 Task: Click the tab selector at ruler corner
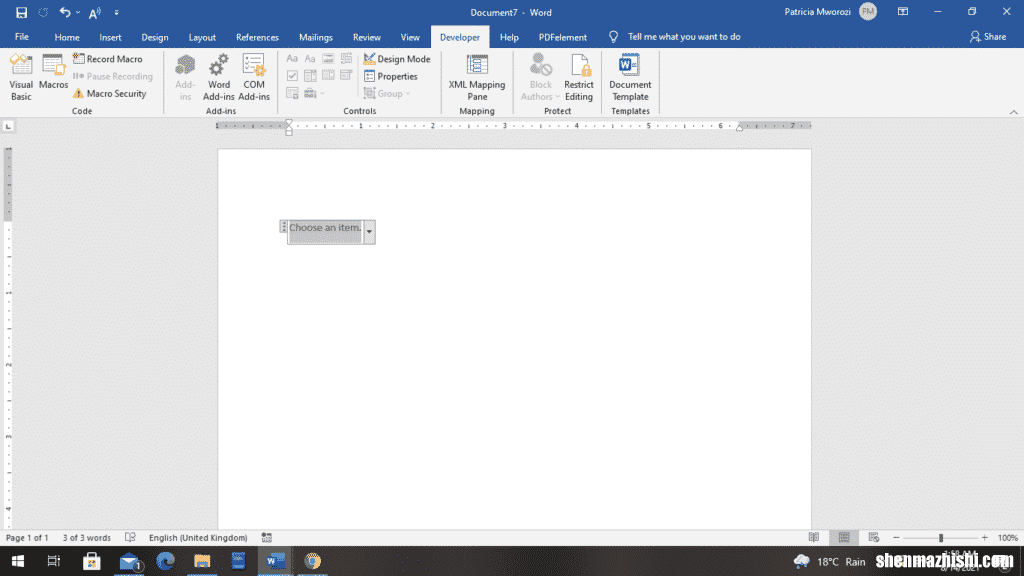8,126
